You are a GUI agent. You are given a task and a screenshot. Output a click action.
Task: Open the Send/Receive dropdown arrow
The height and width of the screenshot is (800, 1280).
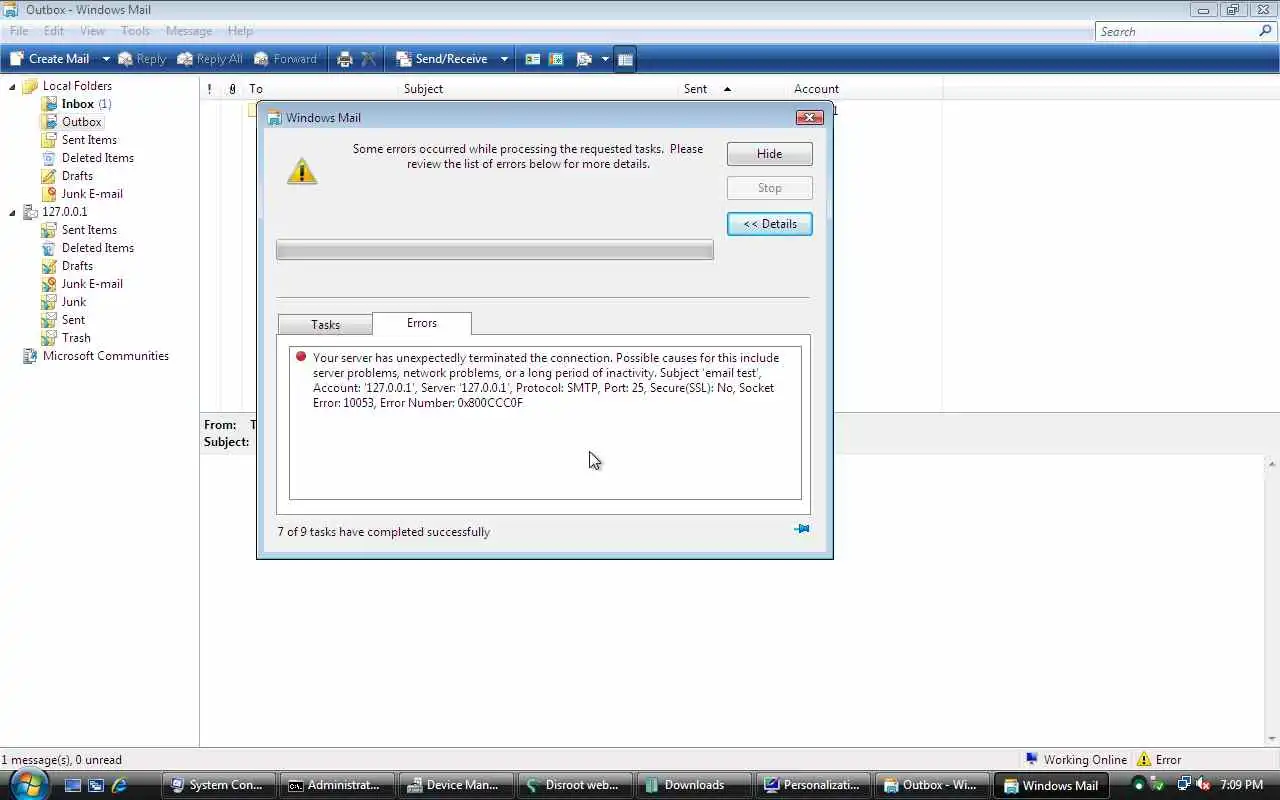tap(504, 59)
